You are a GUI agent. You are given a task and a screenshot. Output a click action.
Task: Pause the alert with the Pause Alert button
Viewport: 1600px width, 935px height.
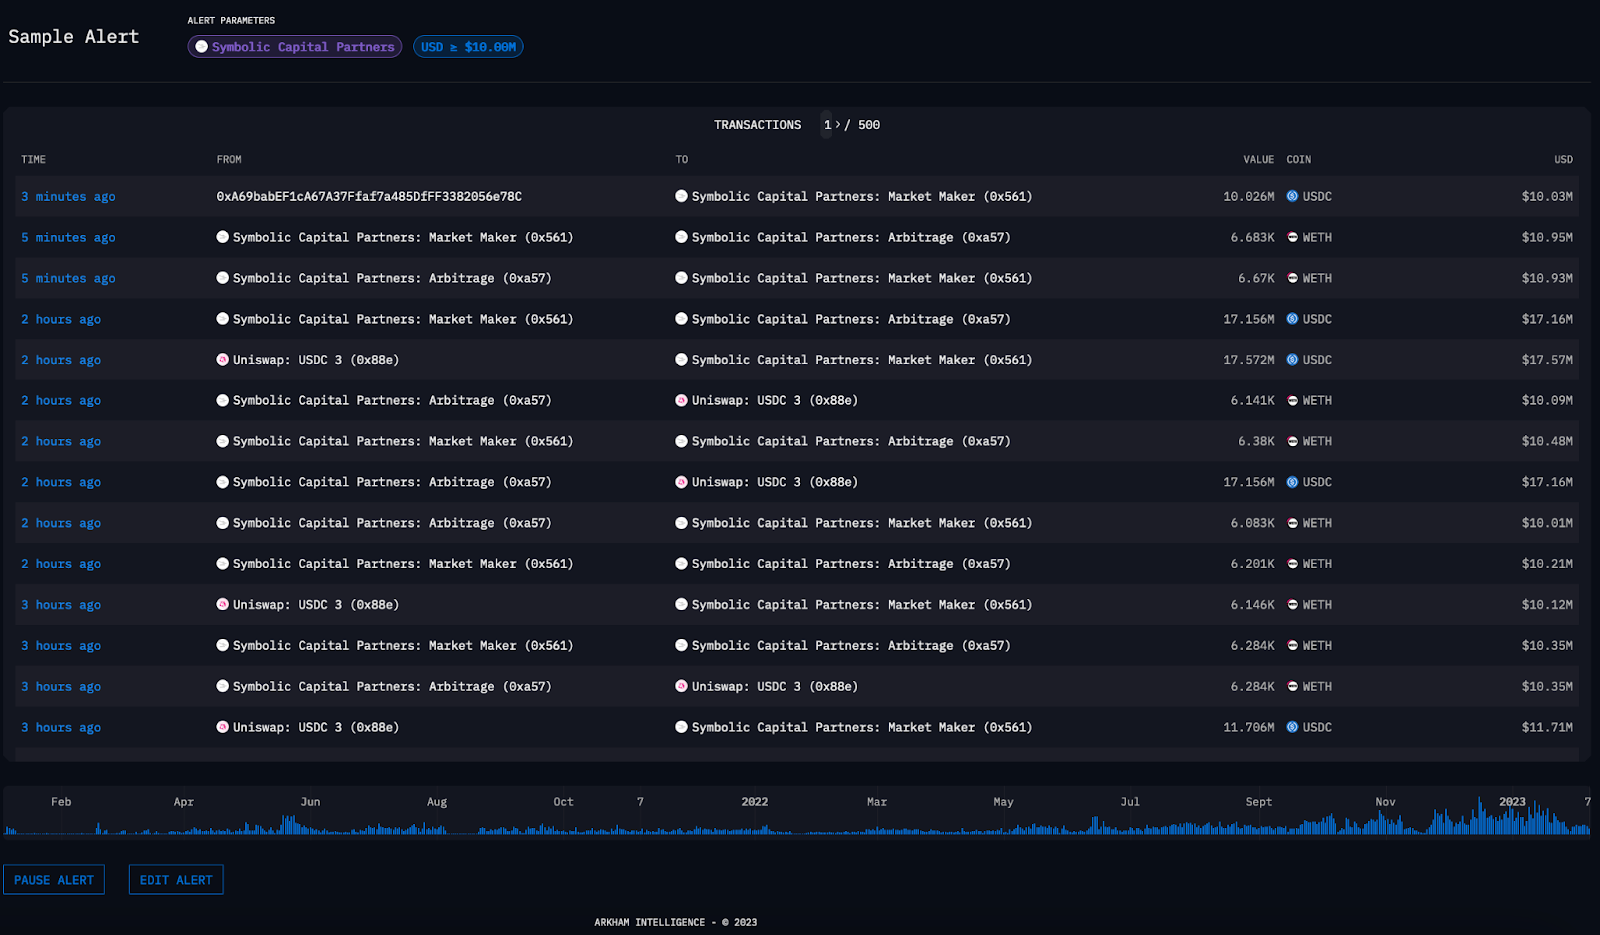pos(54,880)
